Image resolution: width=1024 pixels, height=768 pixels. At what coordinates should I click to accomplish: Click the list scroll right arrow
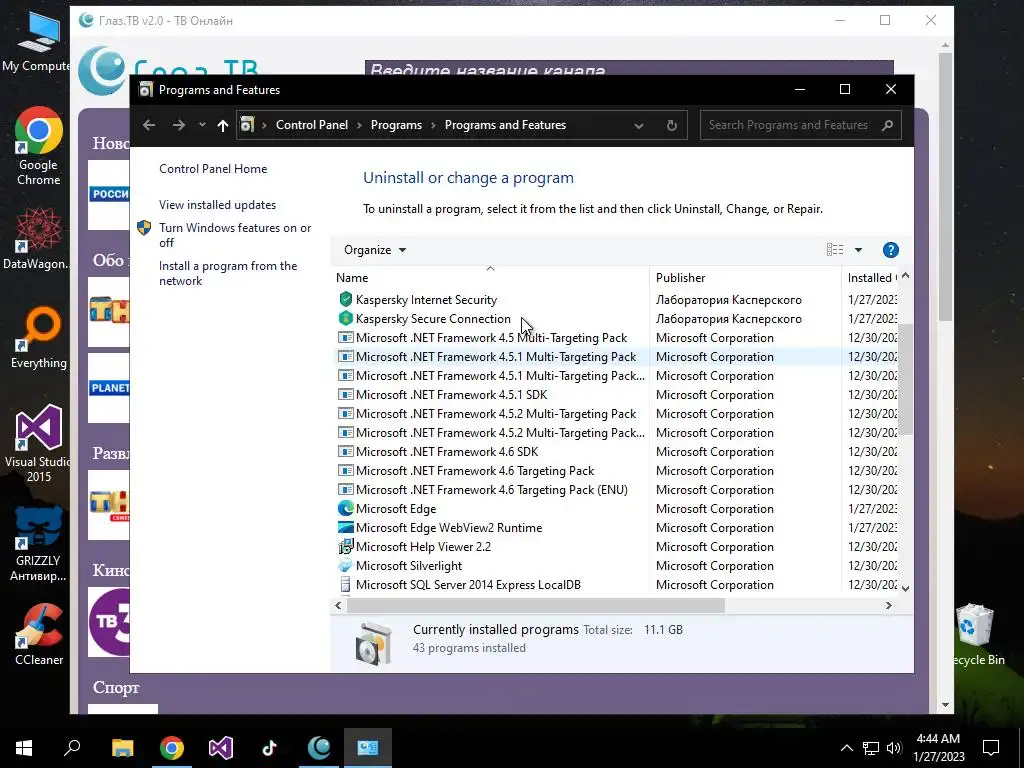[888, 605]
